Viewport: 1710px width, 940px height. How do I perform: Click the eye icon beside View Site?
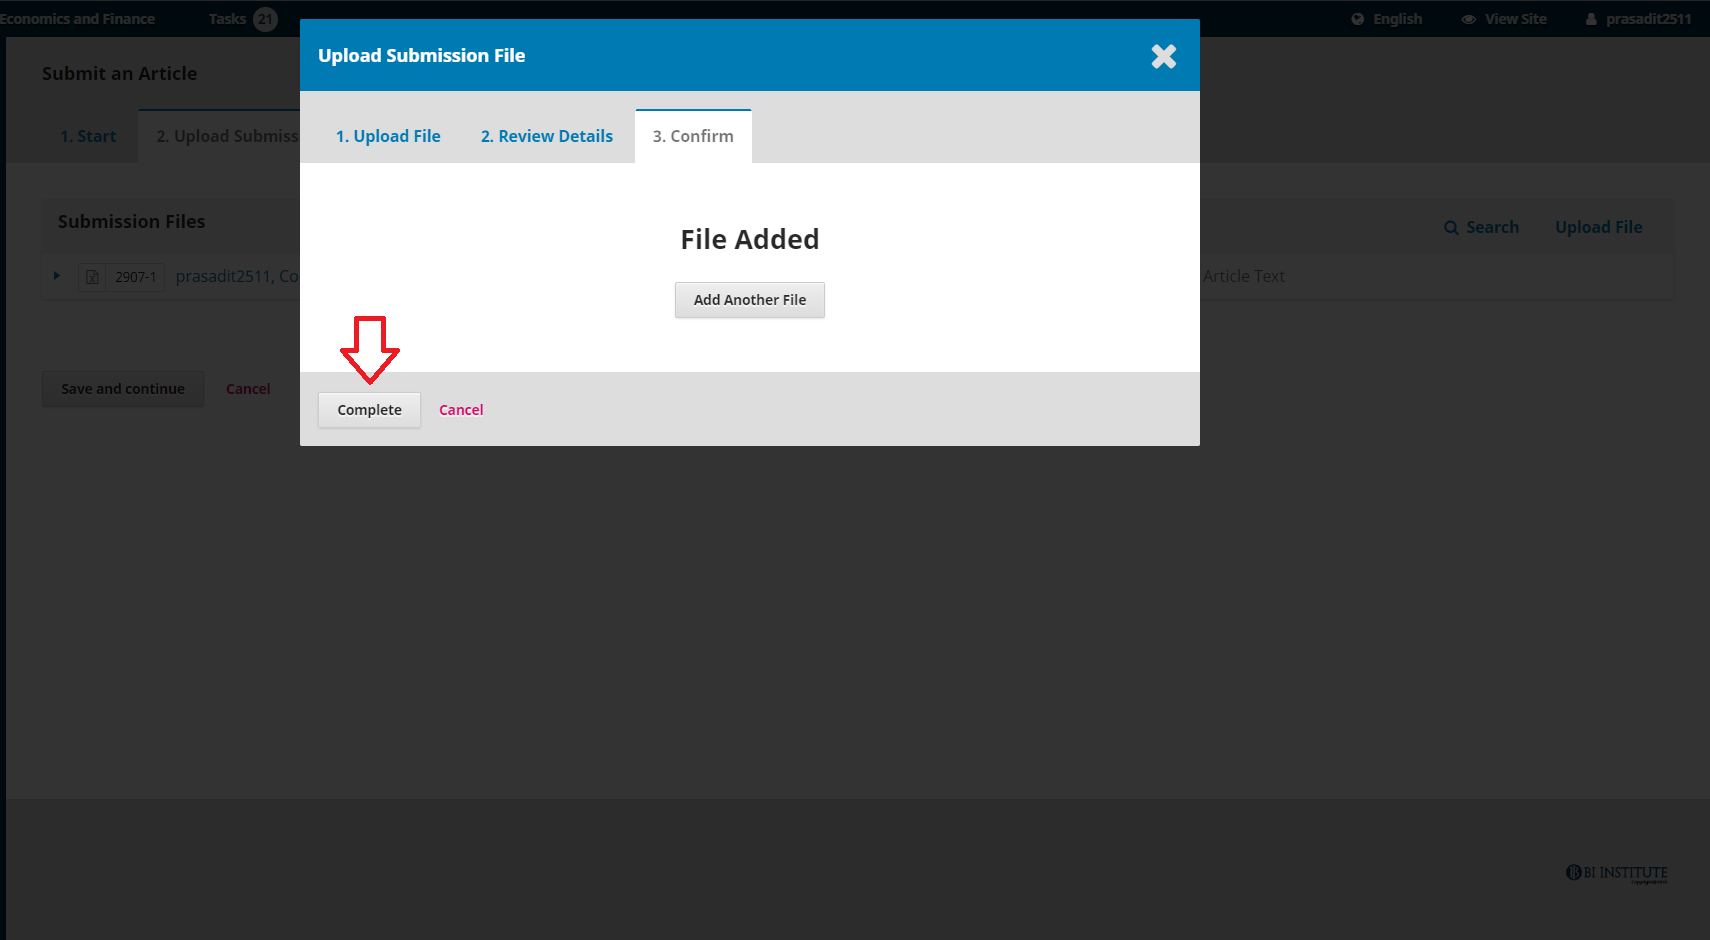point(1468,19)
